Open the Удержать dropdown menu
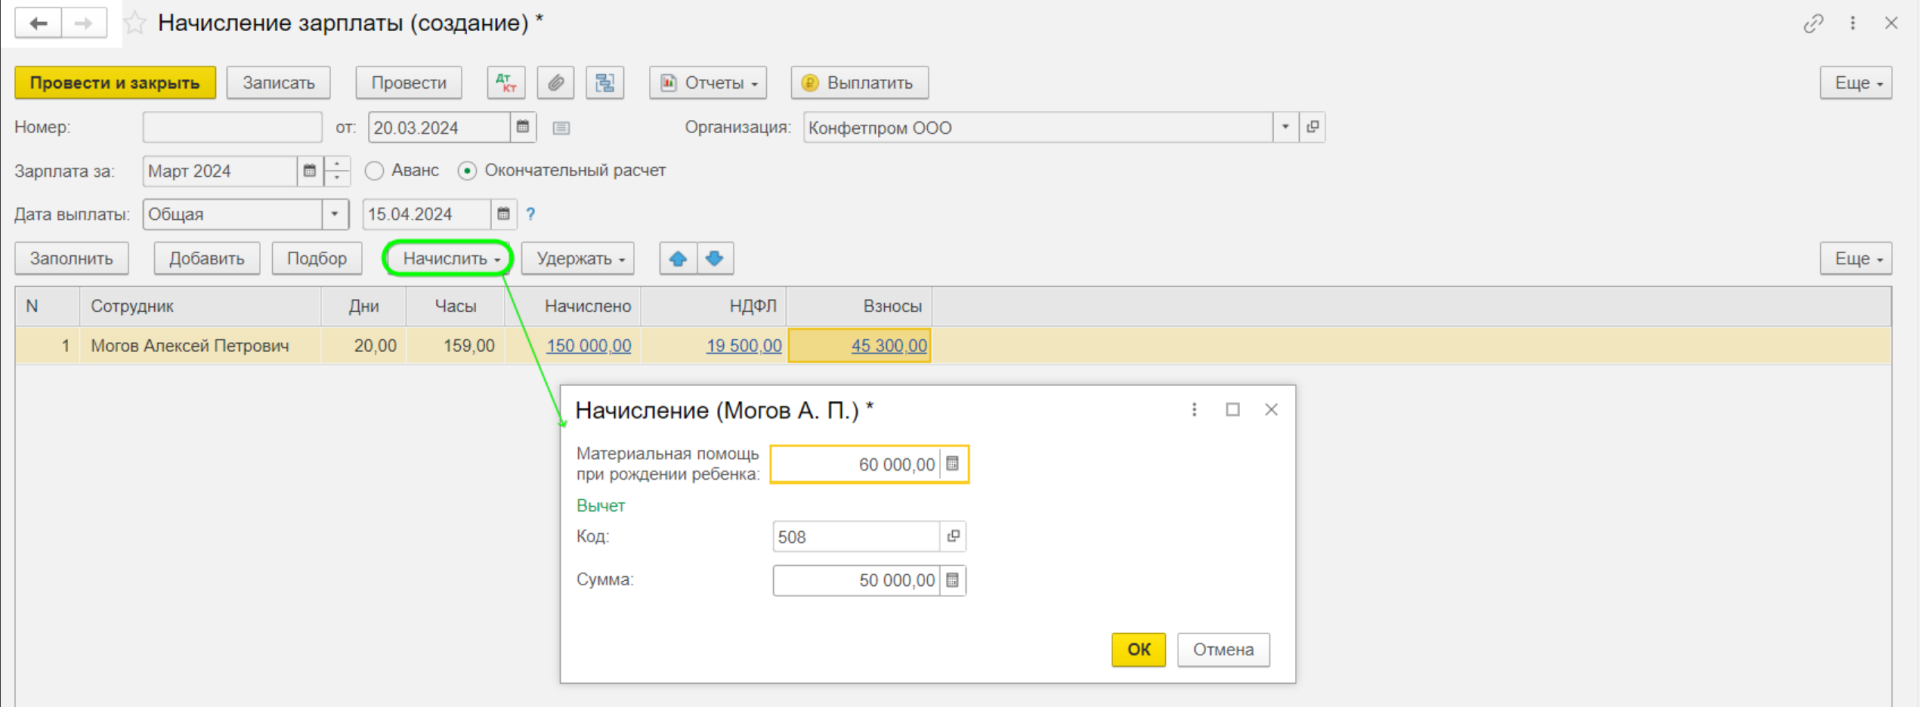The image size is (1920, 707). 578,258
